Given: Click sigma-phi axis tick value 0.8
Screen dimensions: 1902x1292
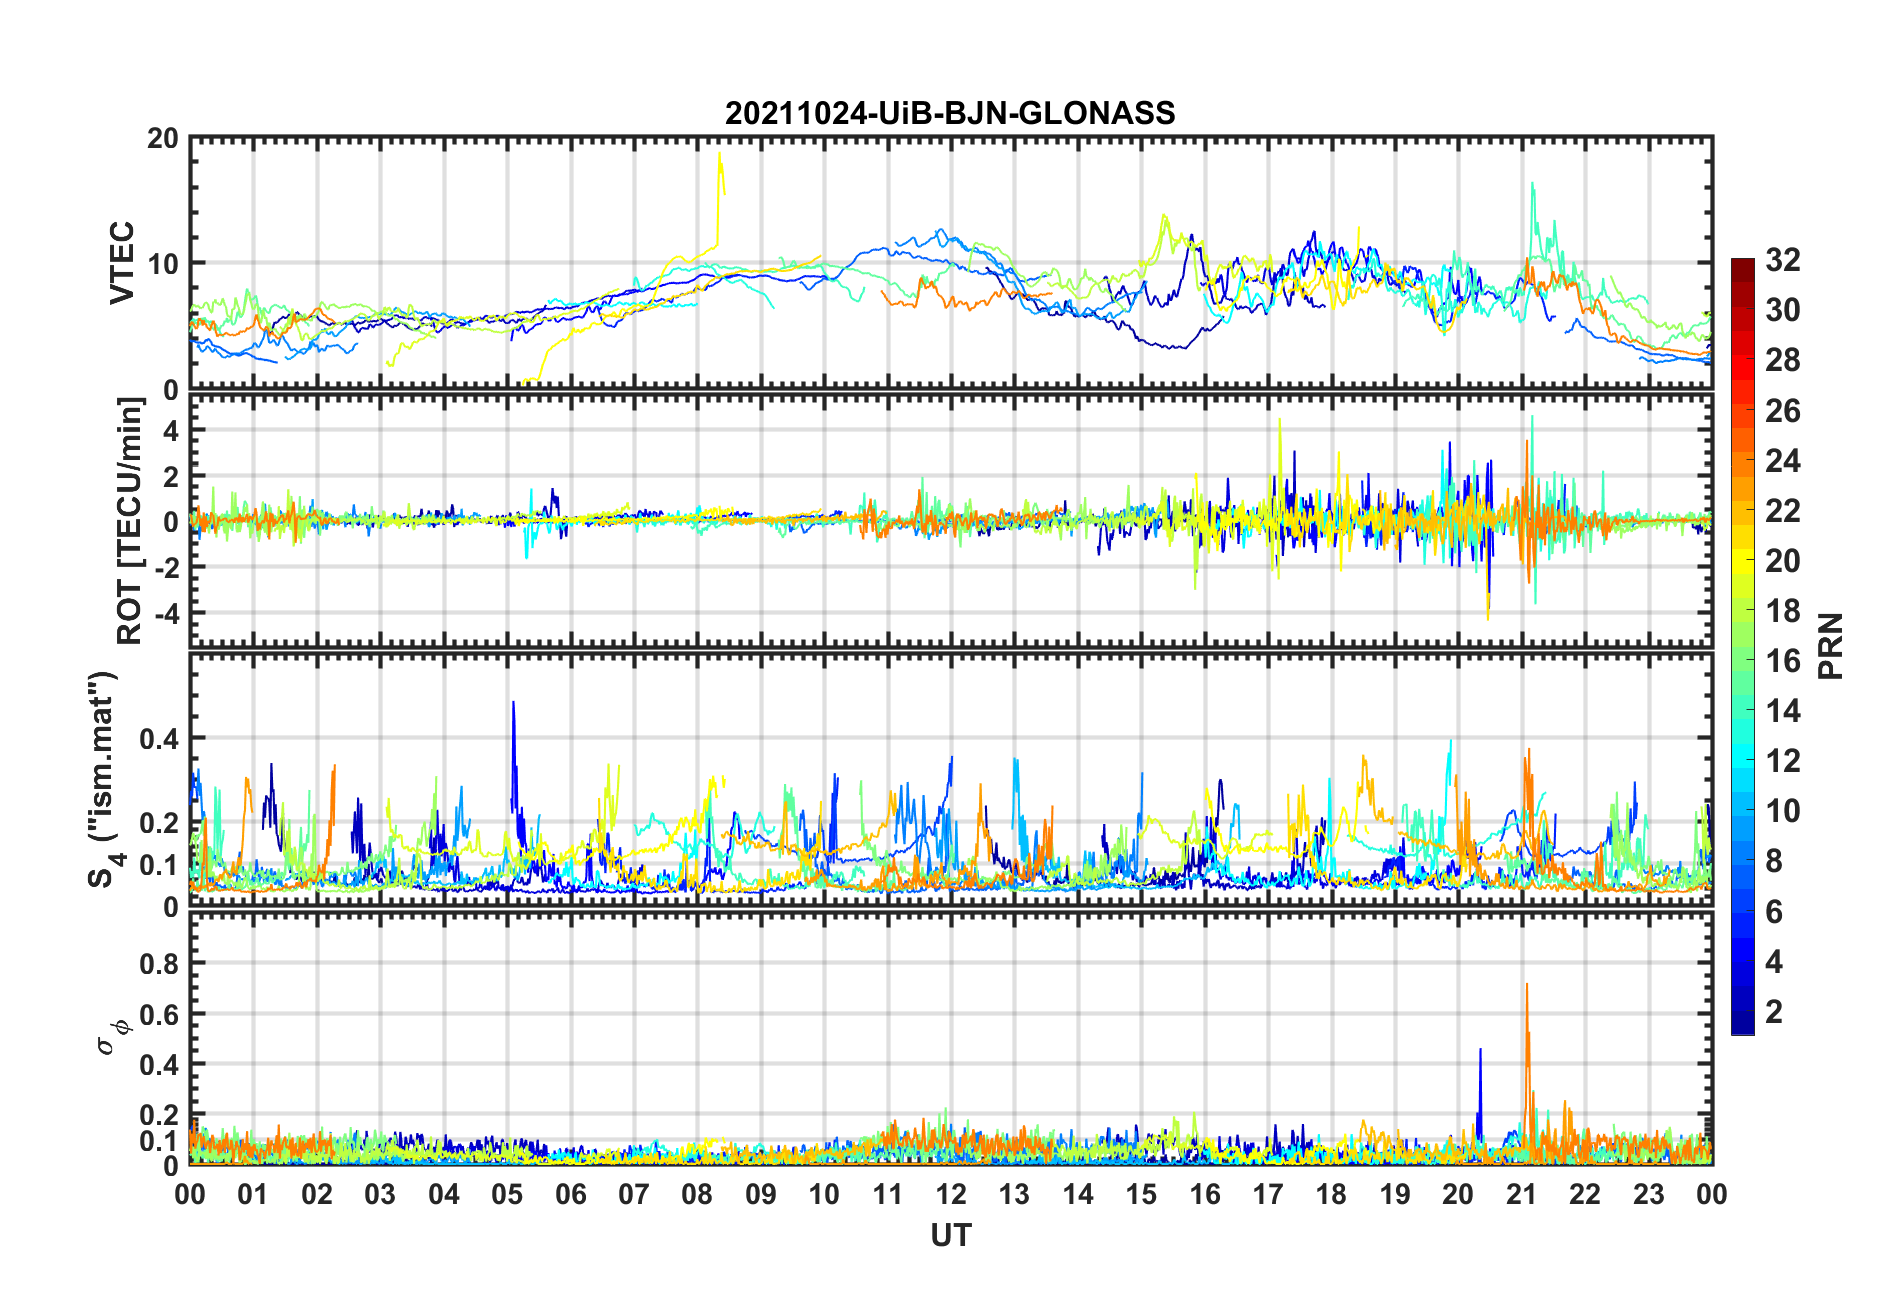Looking at the screenshot, I should [x=159, y=964].
